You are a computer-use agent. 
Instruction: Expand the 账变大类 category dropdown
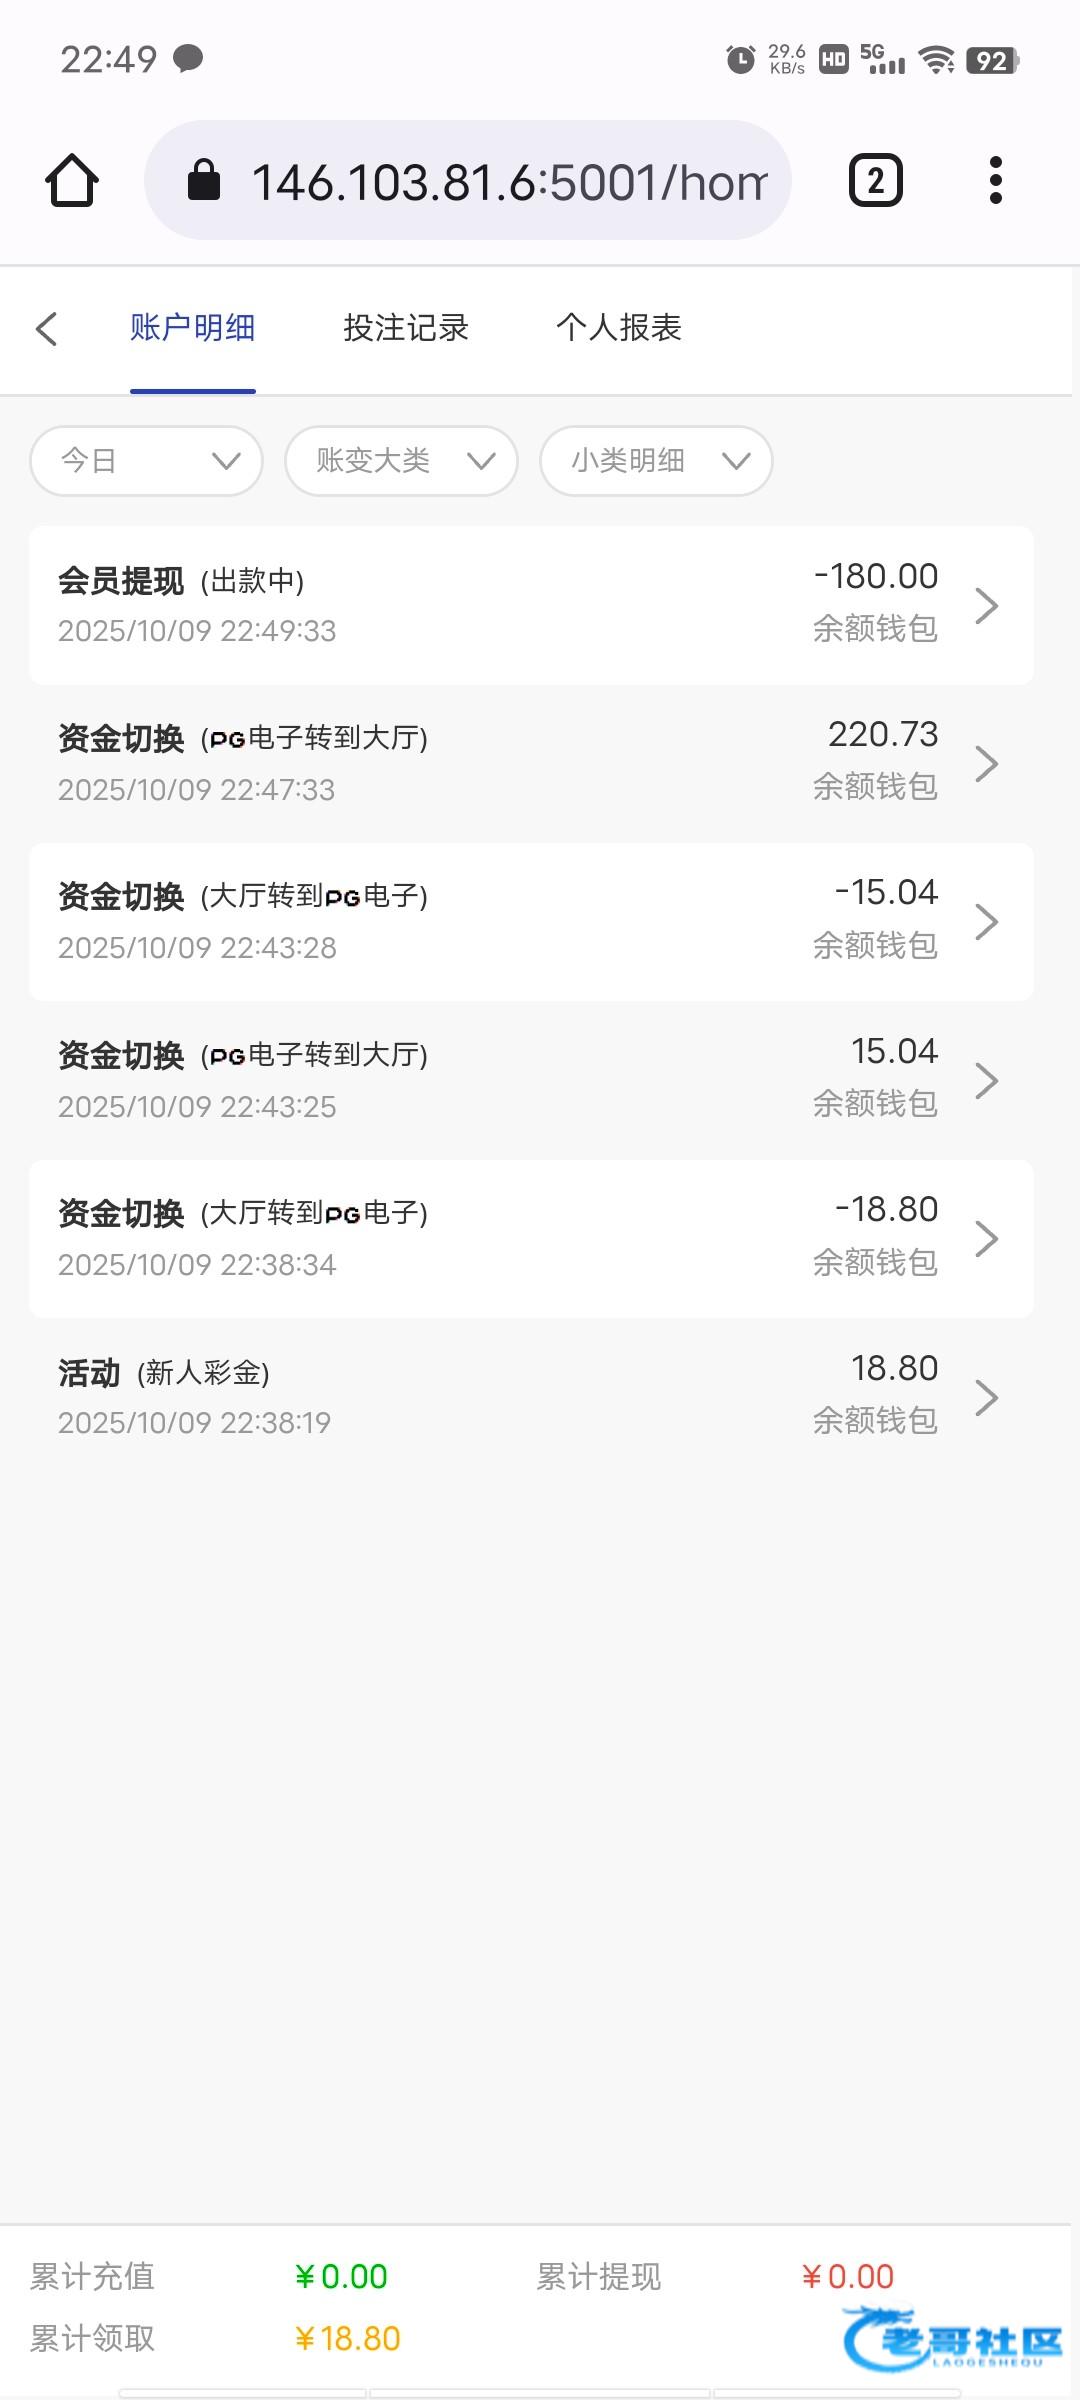pos(401,461)
